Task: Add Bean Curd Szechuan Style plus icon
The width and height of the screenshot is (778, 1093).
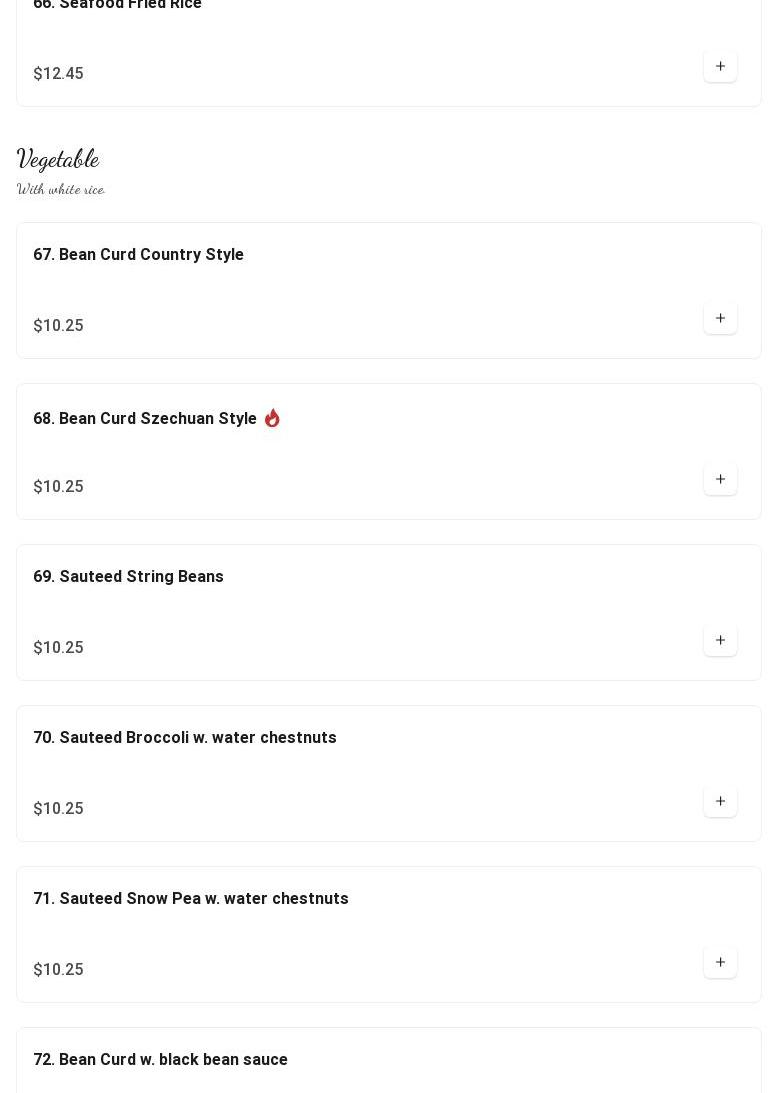Action: pyautogui.click(x=720, y=479)
